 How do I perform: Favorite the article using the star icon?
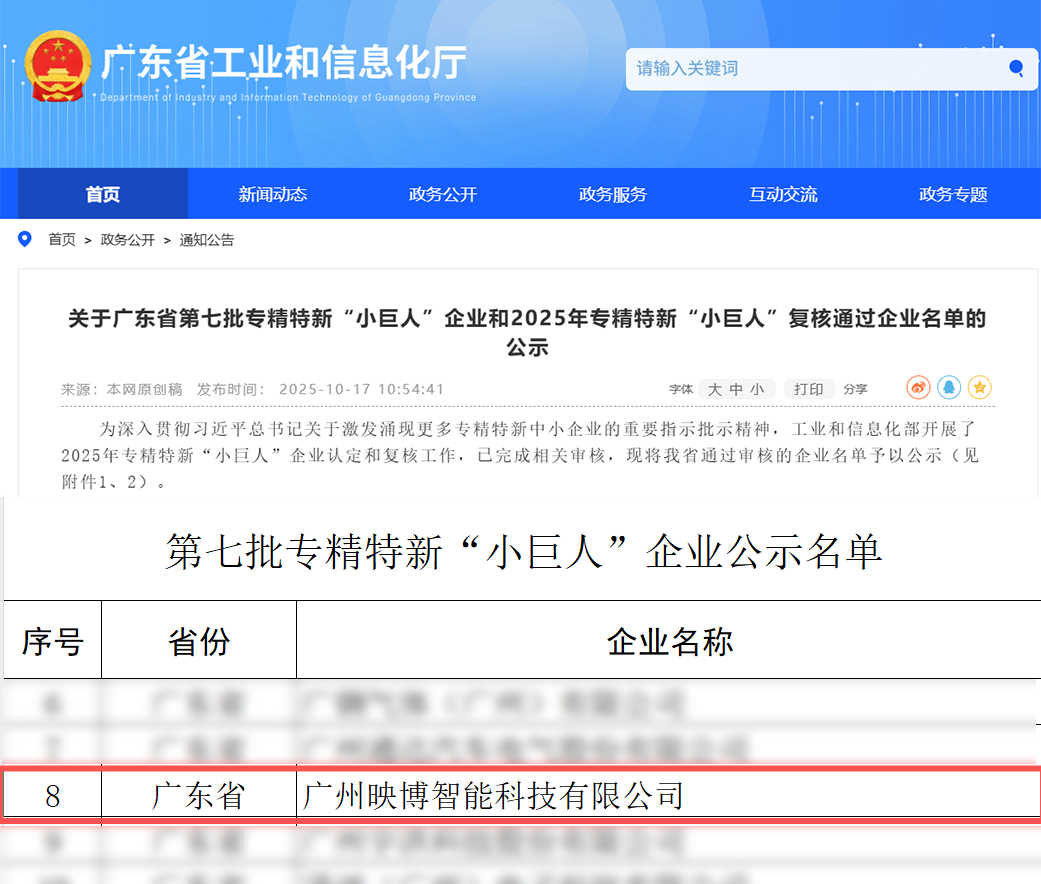pos(980,388)
